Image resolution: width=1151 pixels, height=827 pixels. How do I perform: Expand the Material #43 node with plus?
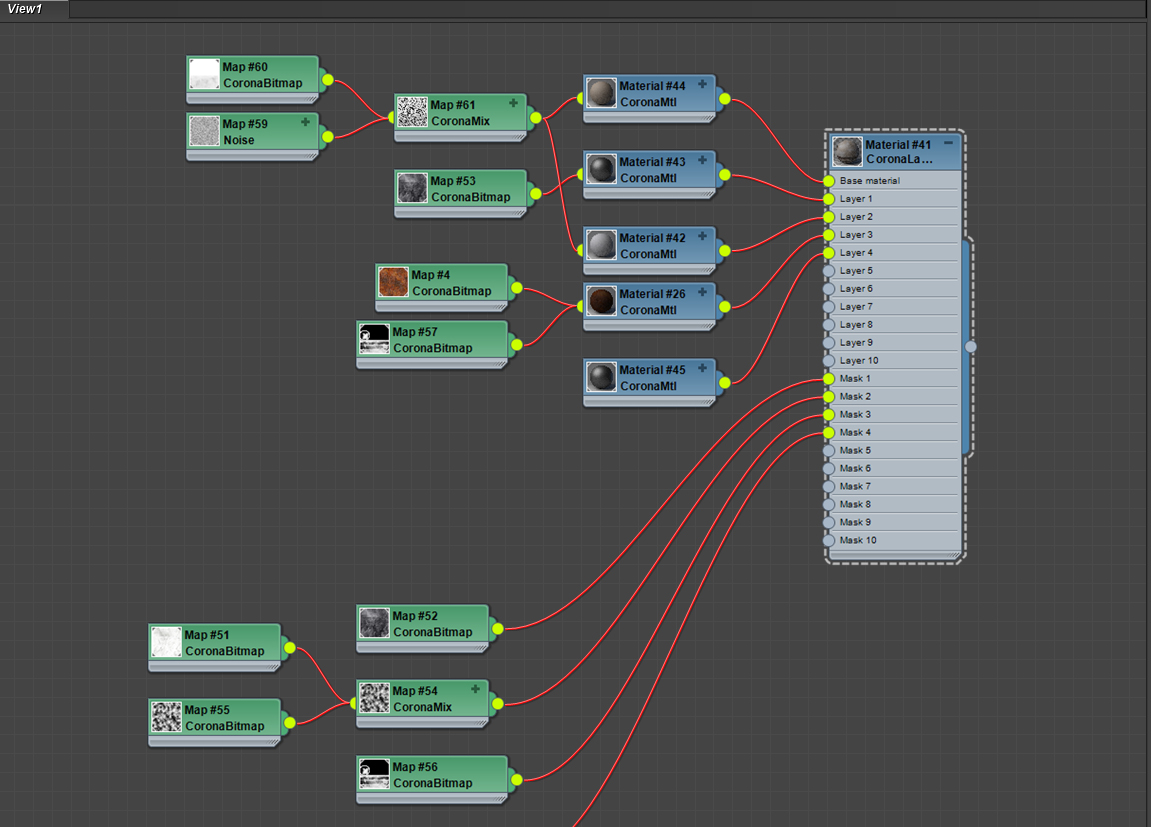tap(702, 161)
